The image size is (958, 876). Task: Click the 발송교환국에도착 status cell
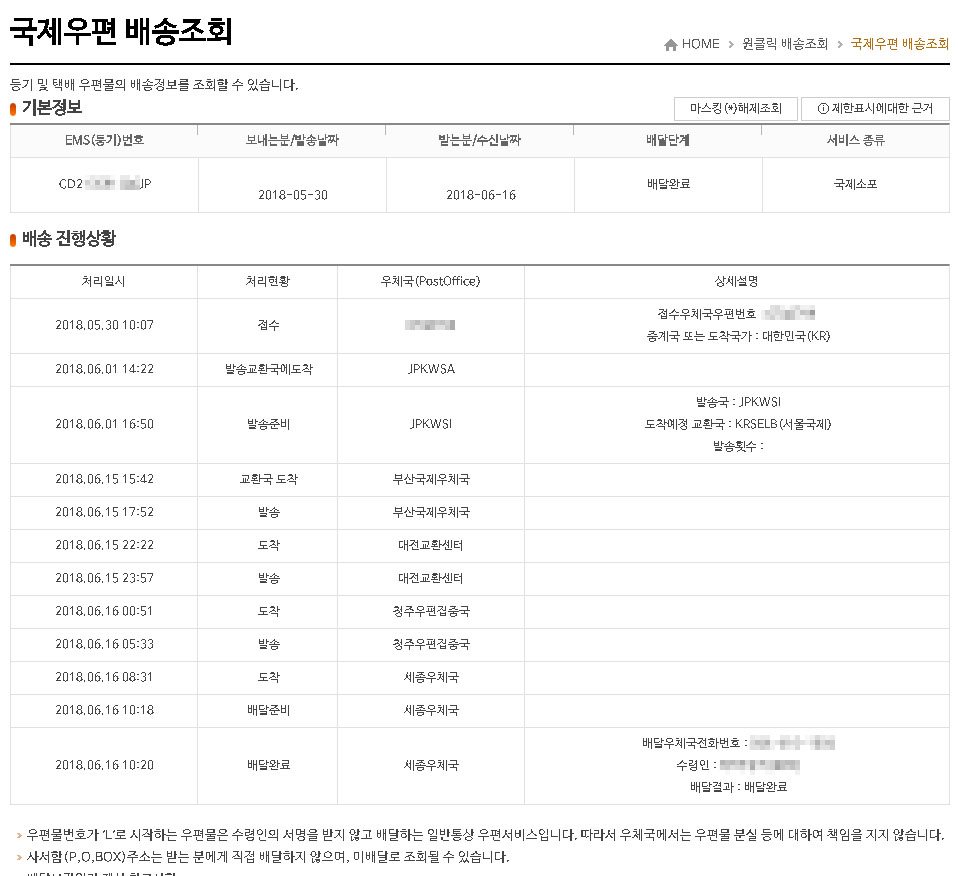click(x=269, y=370)
